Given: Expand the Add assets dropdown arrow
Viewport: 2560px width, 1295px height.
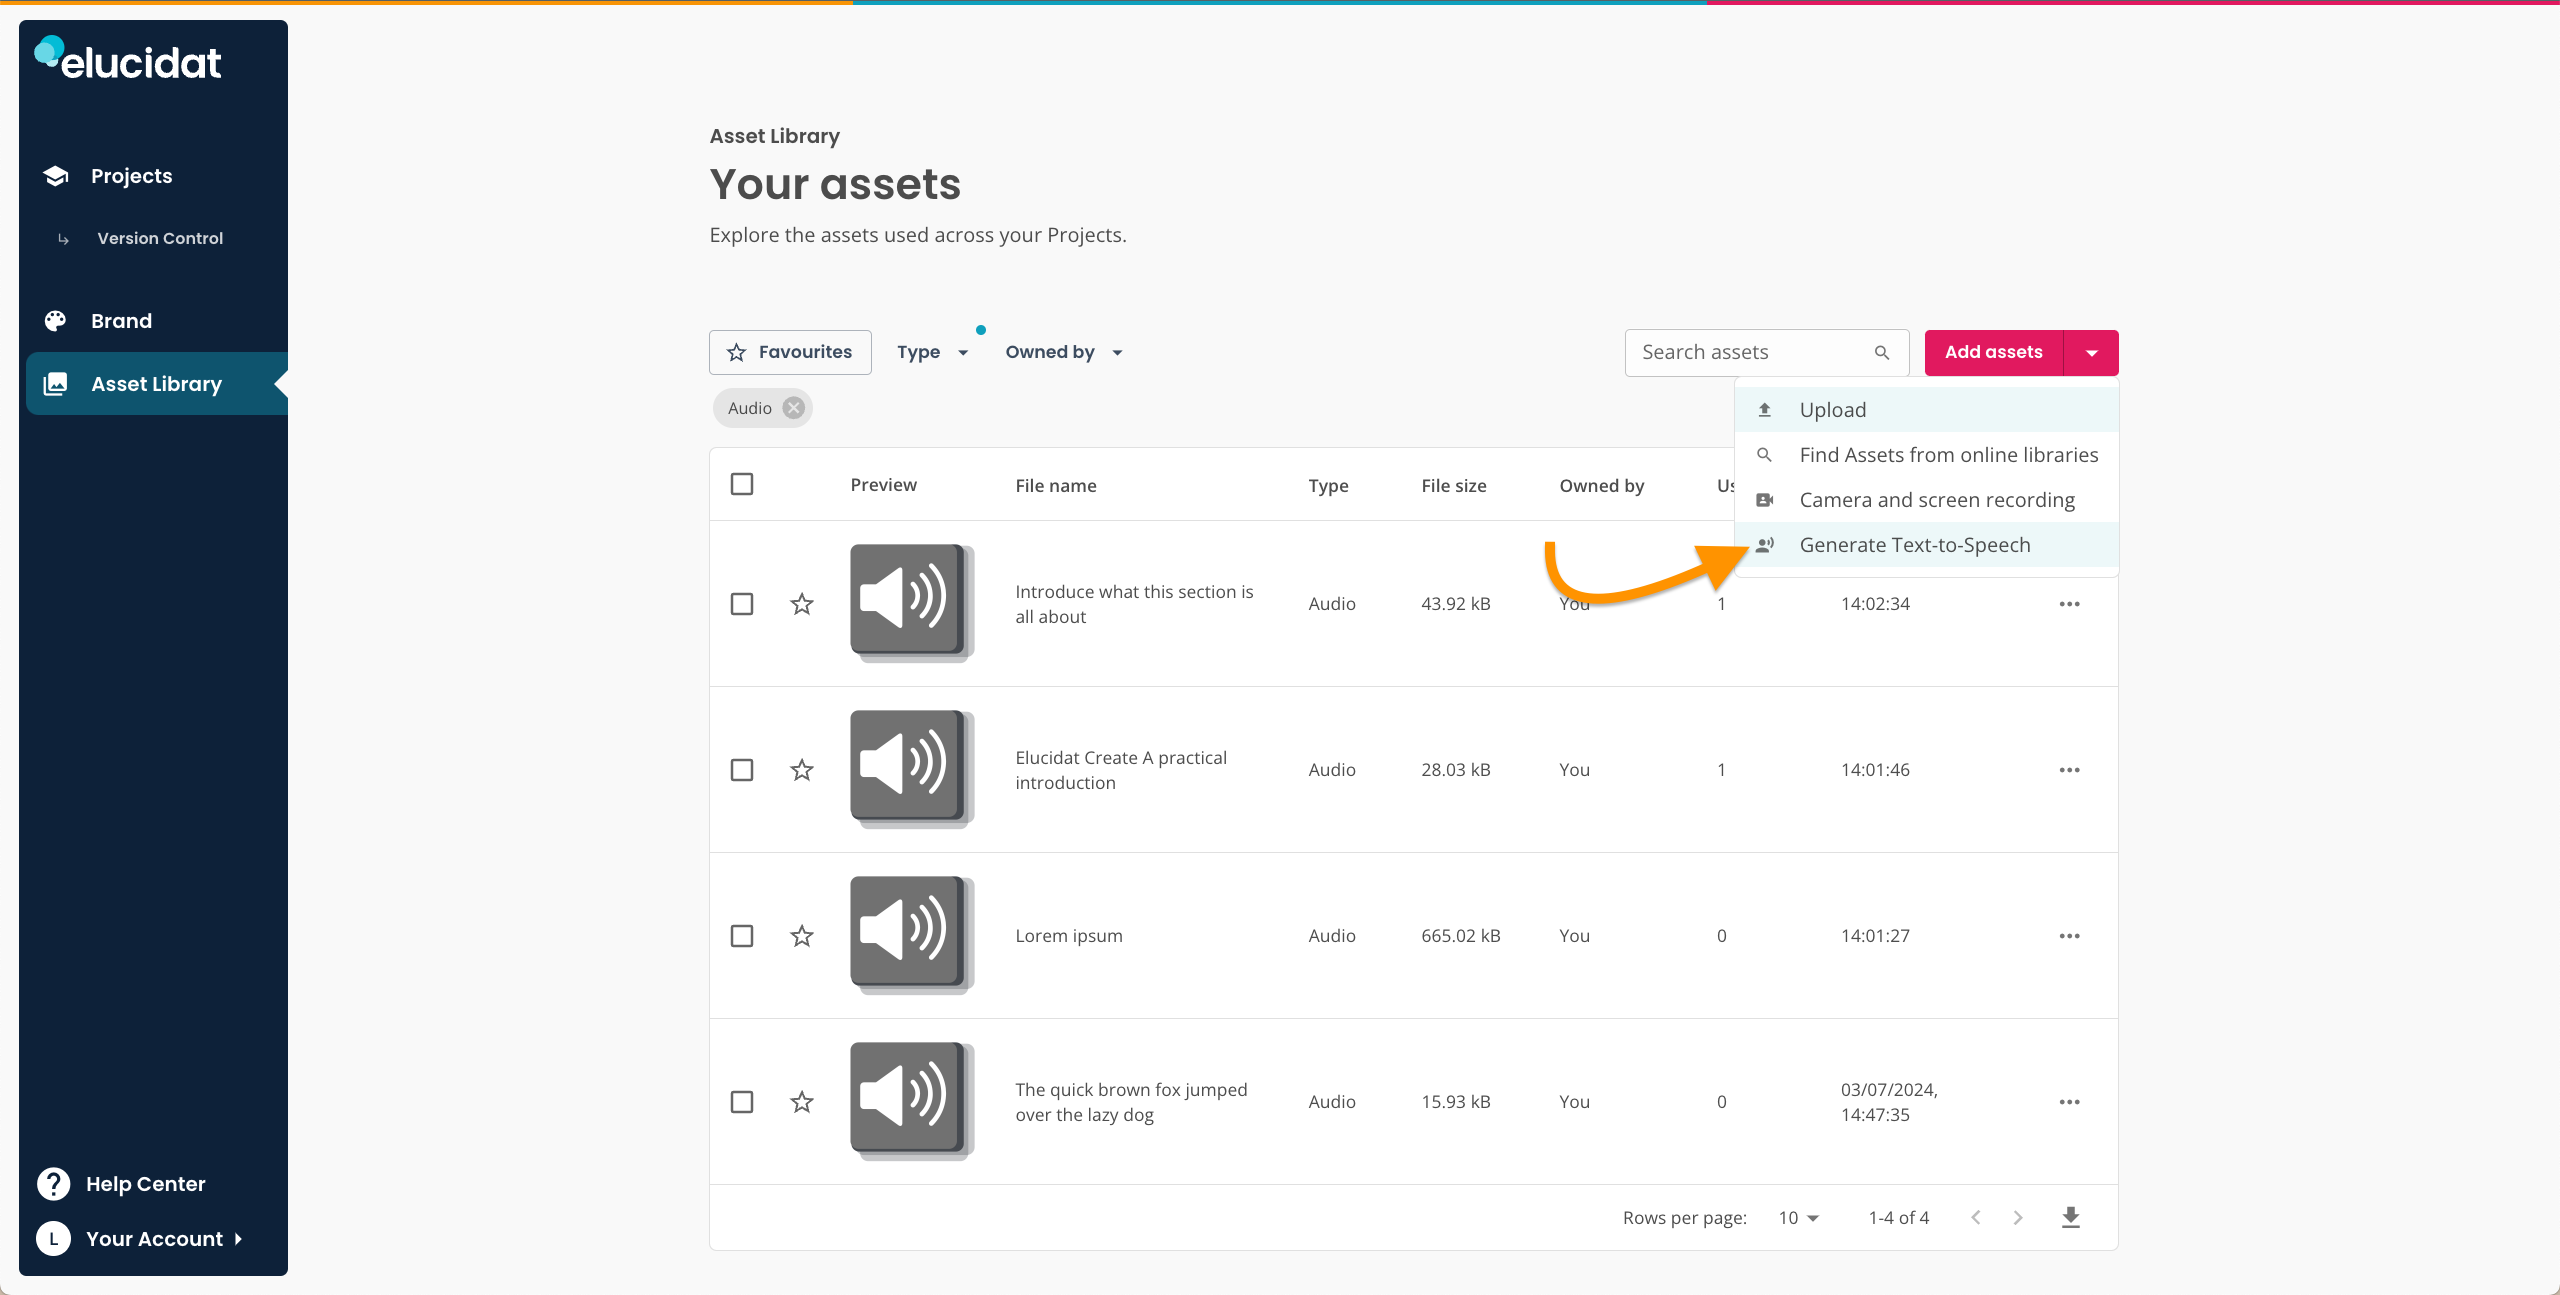Looking at the screenshot, I should point(2091,352).
